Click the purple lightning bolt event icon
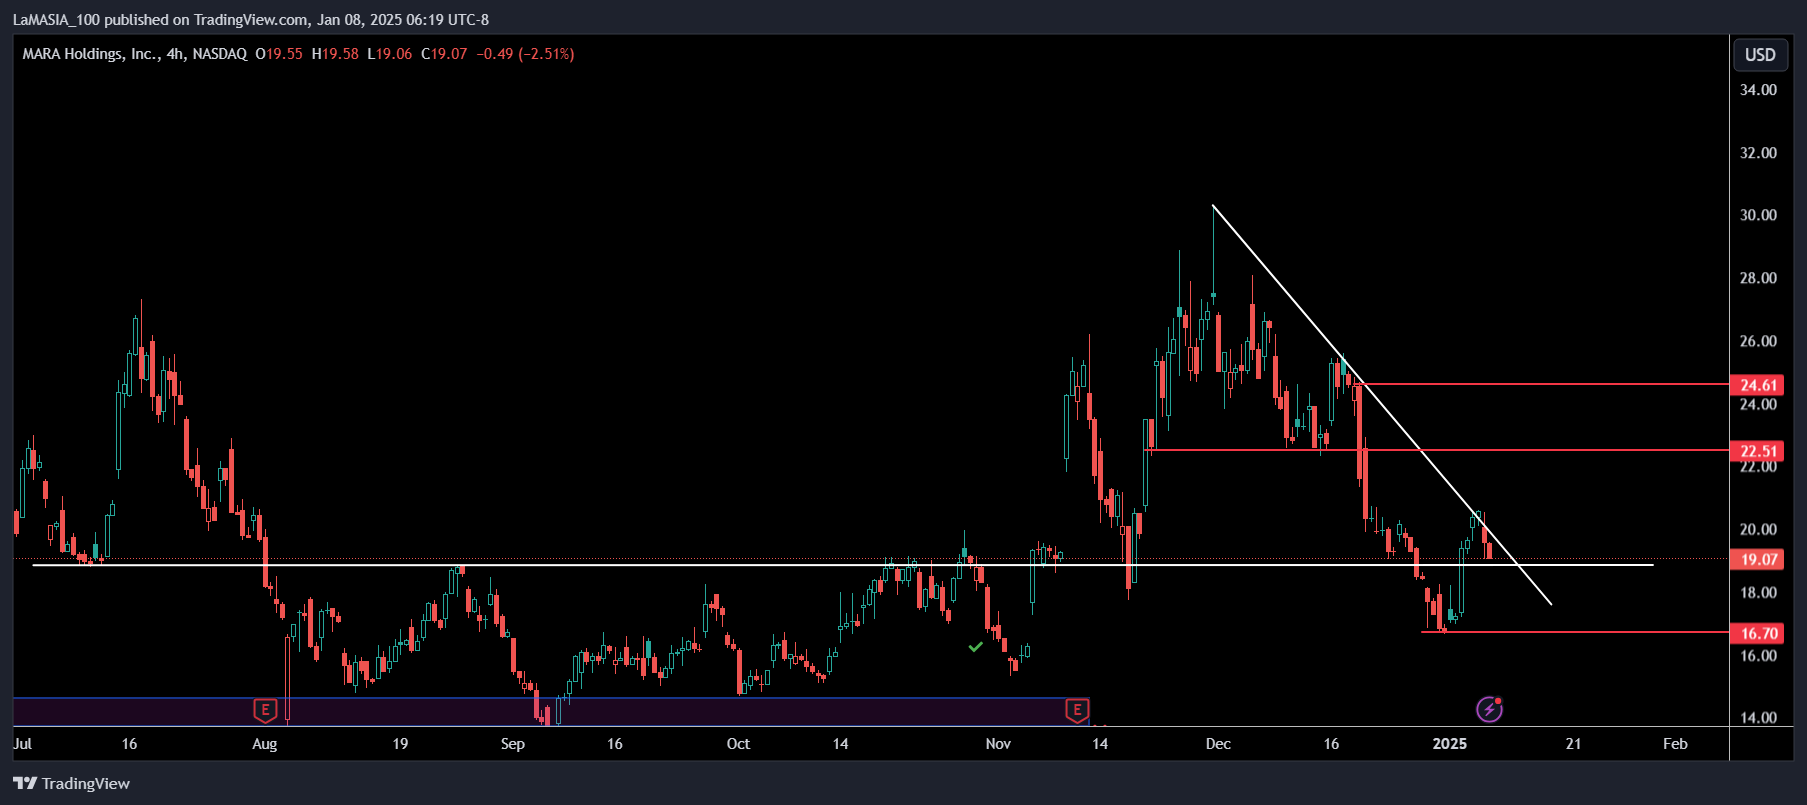 point(1489,709)
